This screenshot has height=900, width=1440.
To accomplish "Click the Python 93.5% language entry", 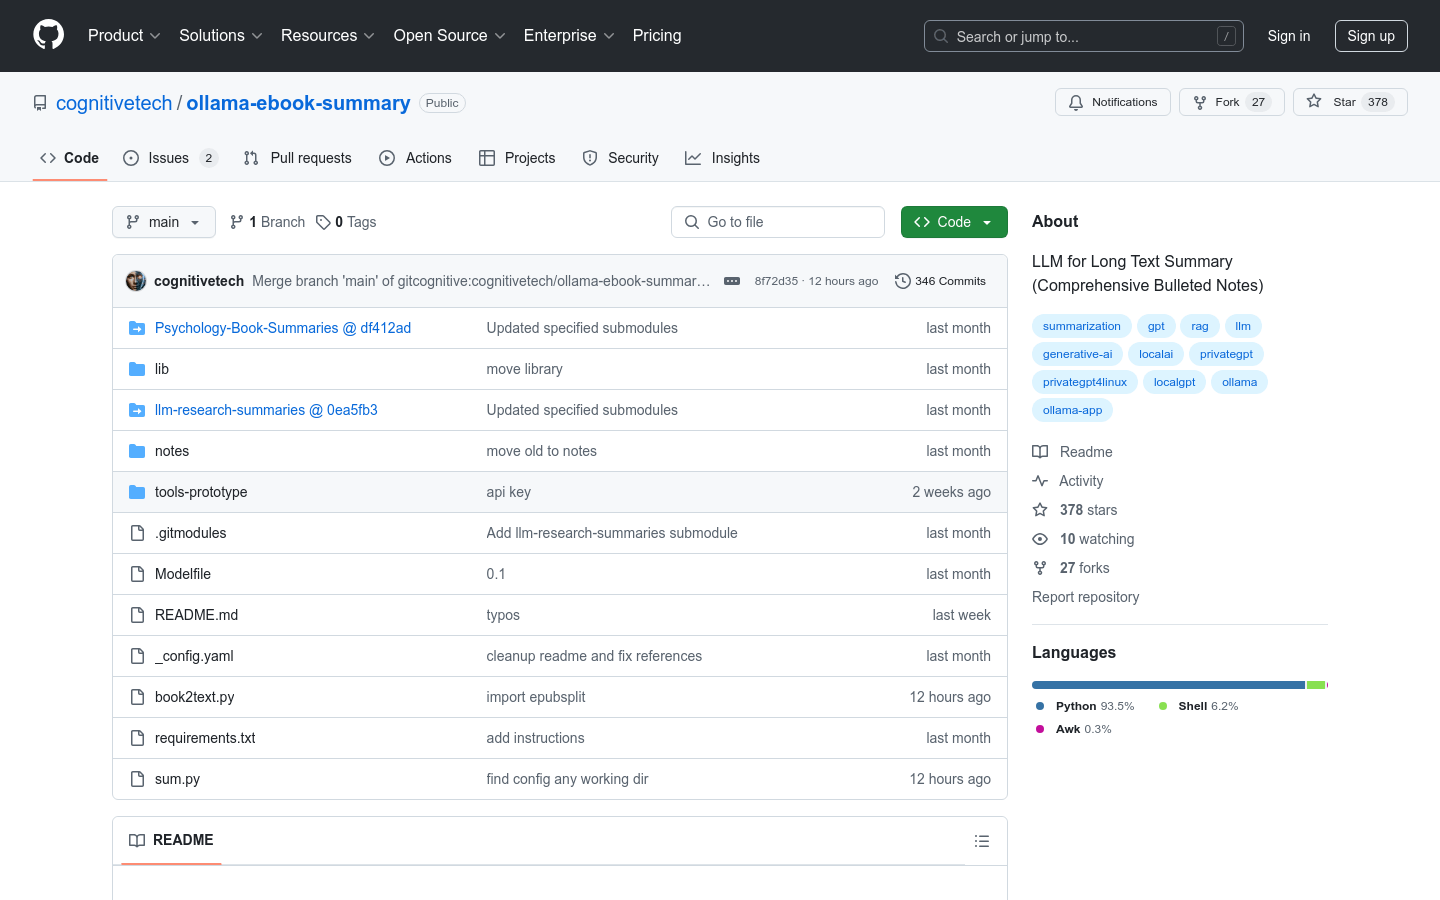I will pyautogui.click(x=1085, y=706).
